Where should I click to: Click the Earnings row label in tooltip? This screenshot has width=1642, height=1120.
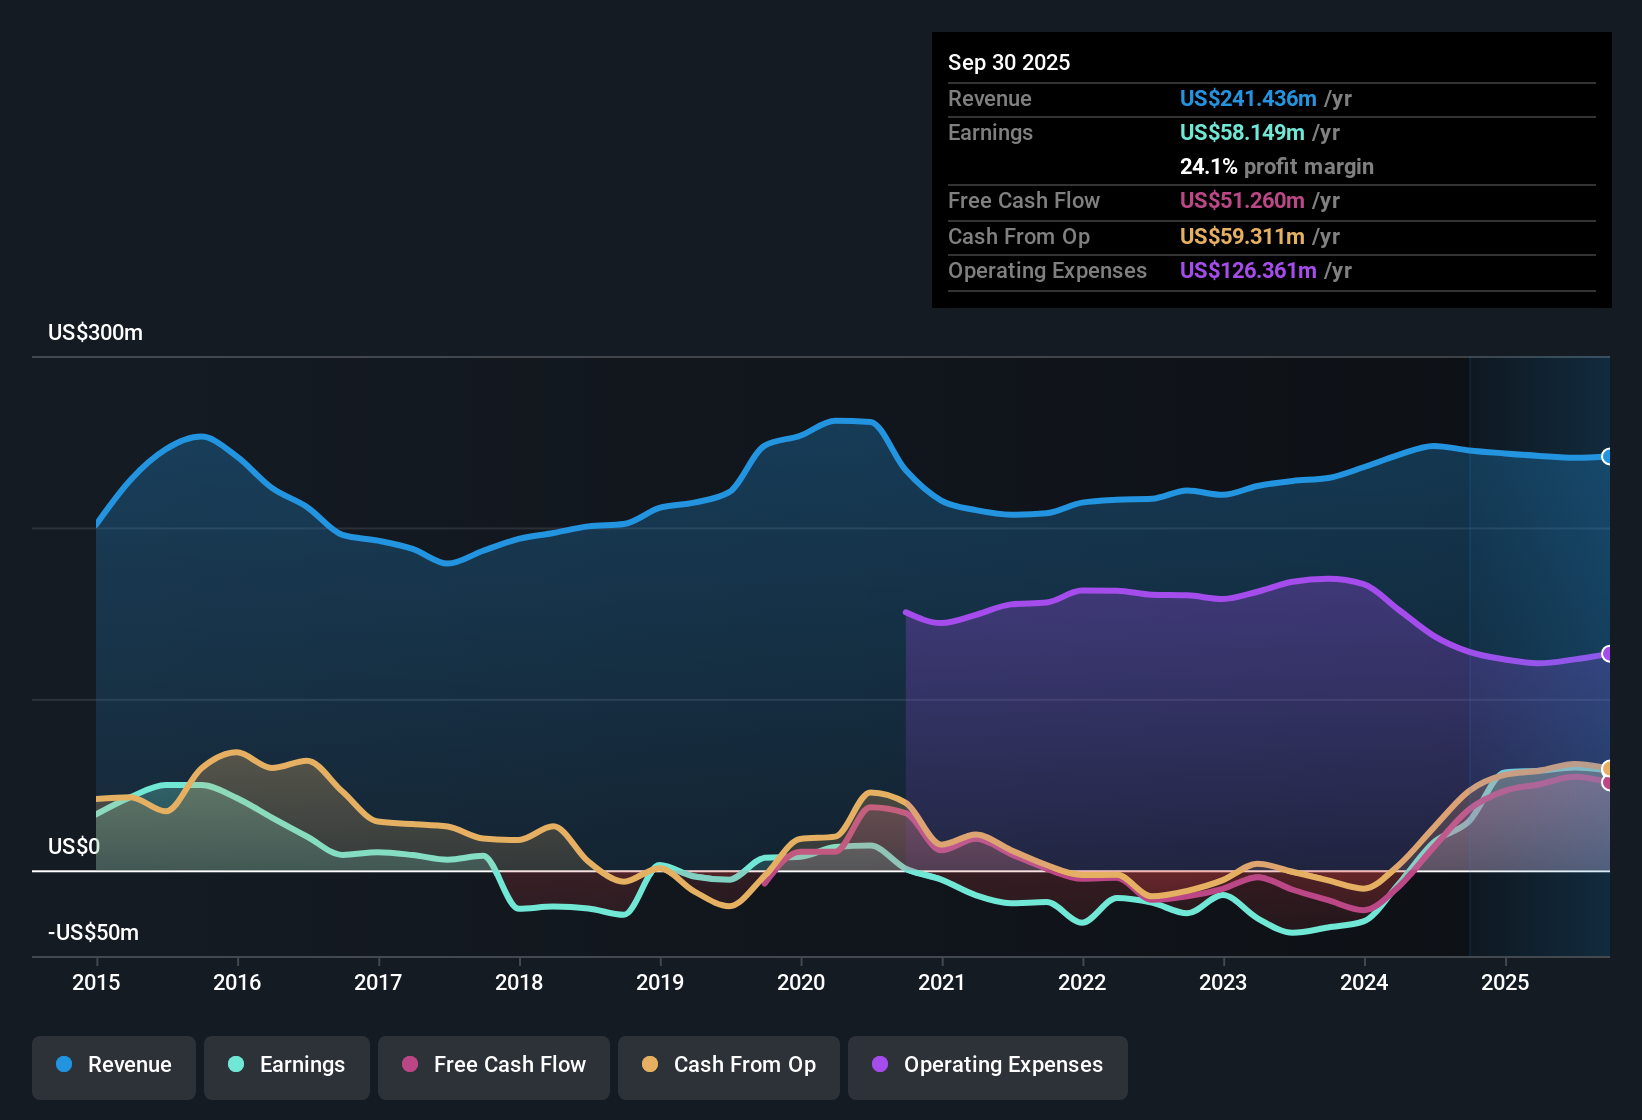(x=991, y=132)
